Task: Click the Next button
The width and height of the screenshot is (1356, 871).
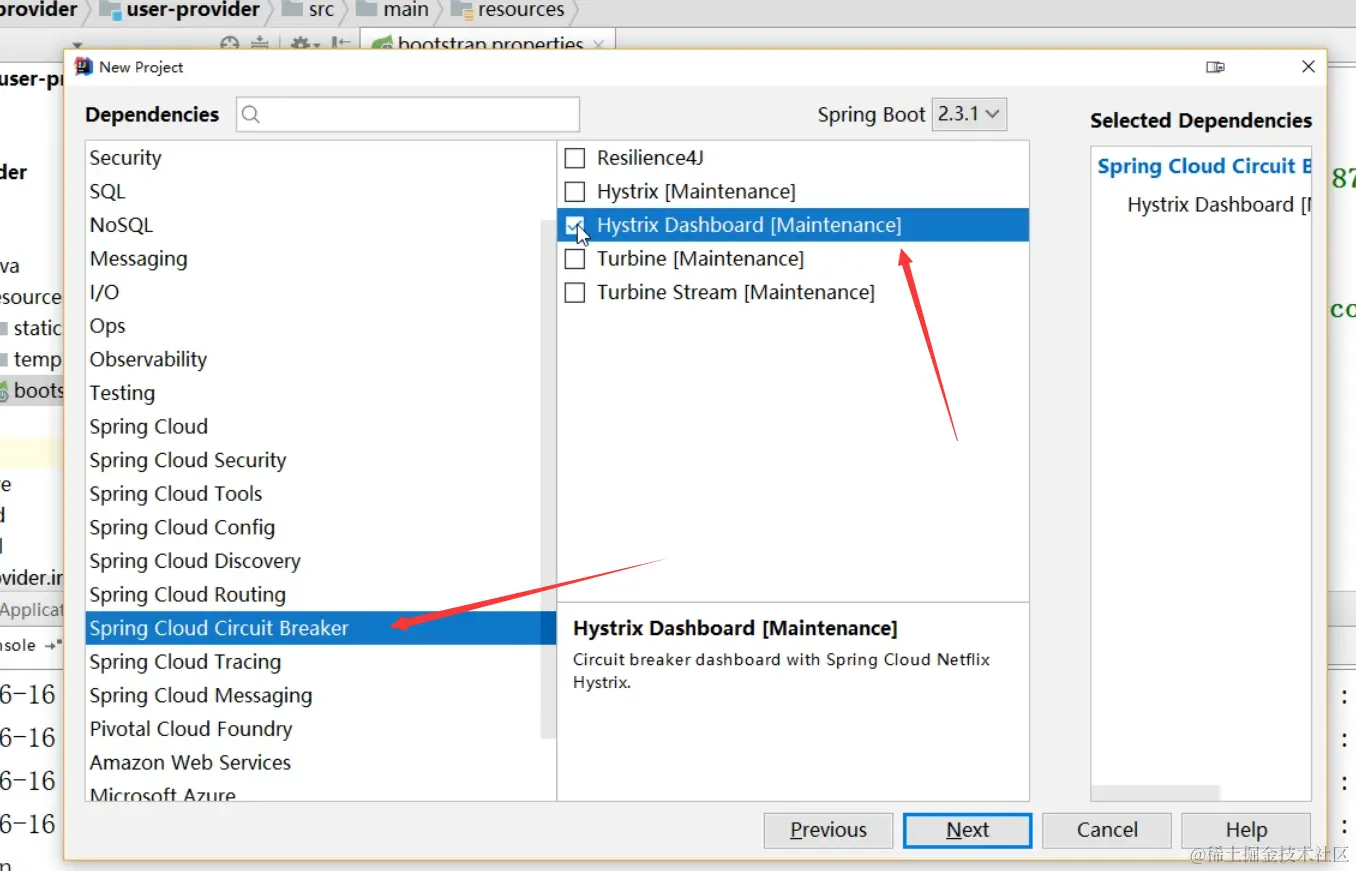Action: 967,830
